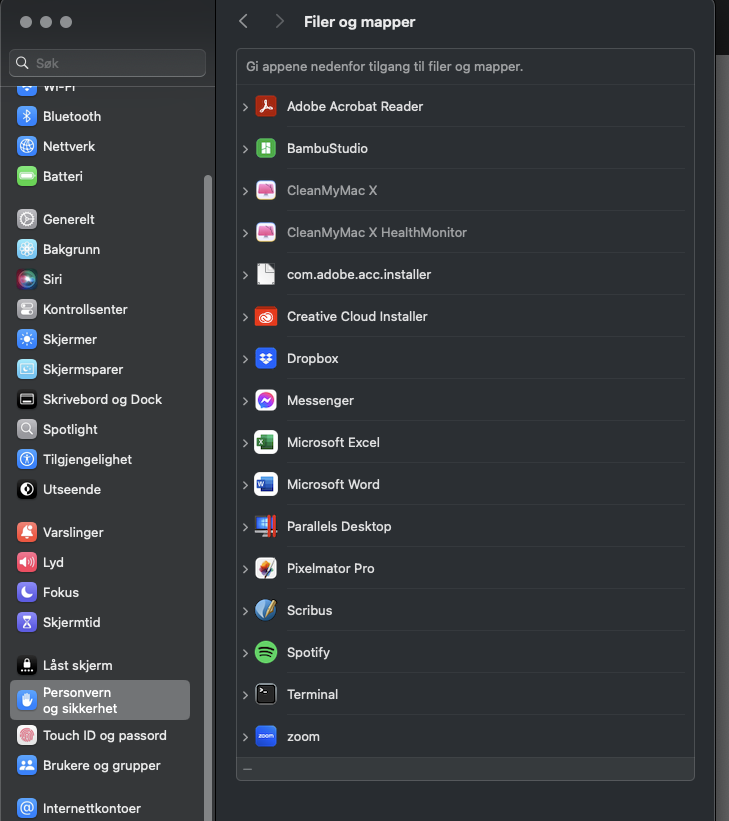
Task: Expand the Terminal row chevron
Action: pos(245,695)
